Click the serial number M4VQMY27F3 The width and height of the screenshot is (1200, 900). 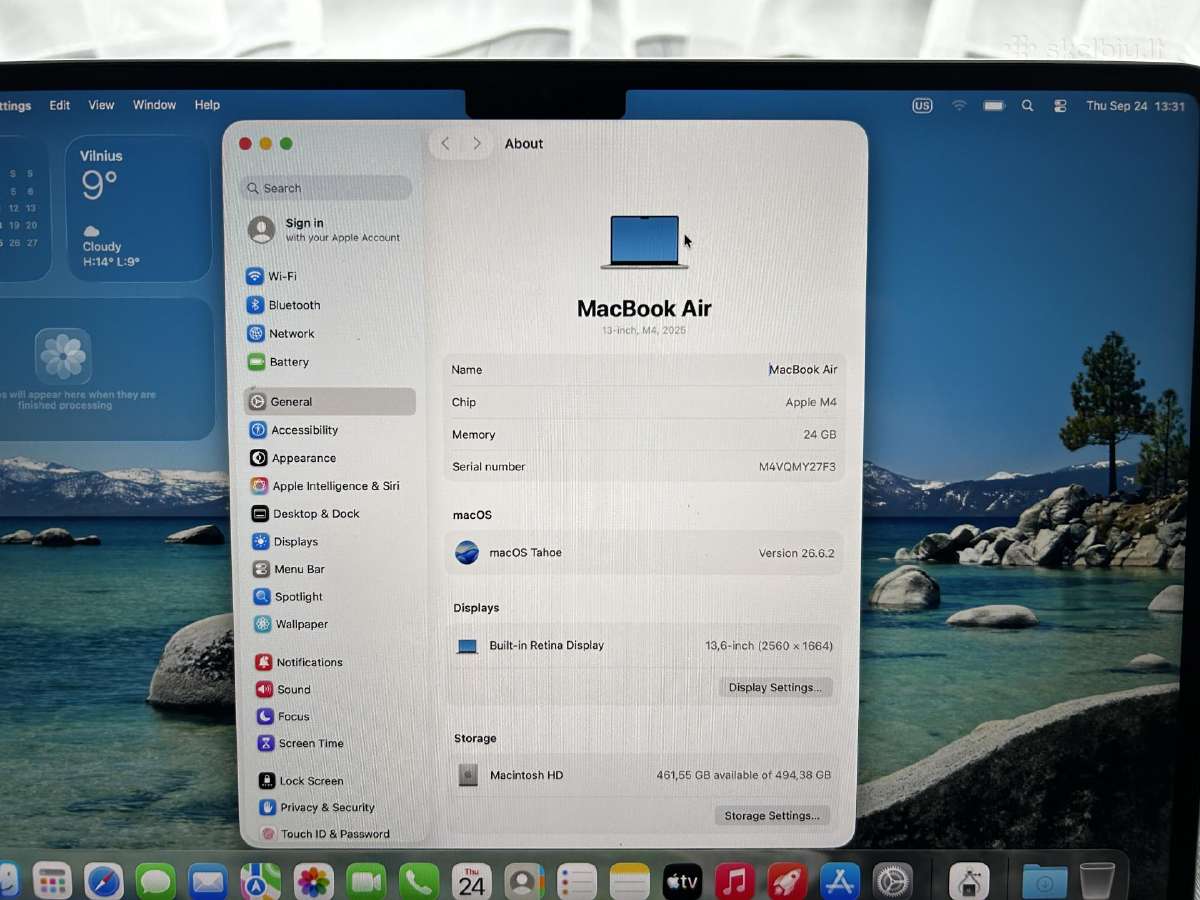click(797, 467)
